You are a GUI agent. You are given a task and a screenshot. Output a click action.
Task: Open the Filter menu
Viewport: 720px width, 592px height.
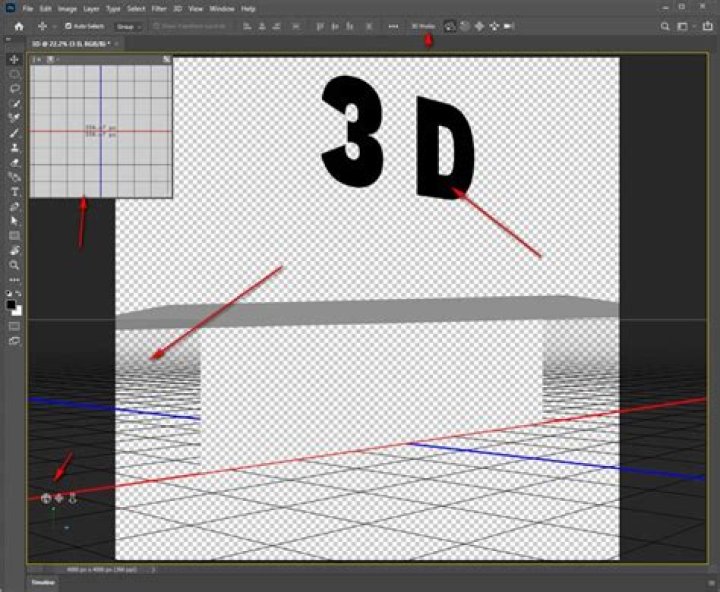pos(159,8)
